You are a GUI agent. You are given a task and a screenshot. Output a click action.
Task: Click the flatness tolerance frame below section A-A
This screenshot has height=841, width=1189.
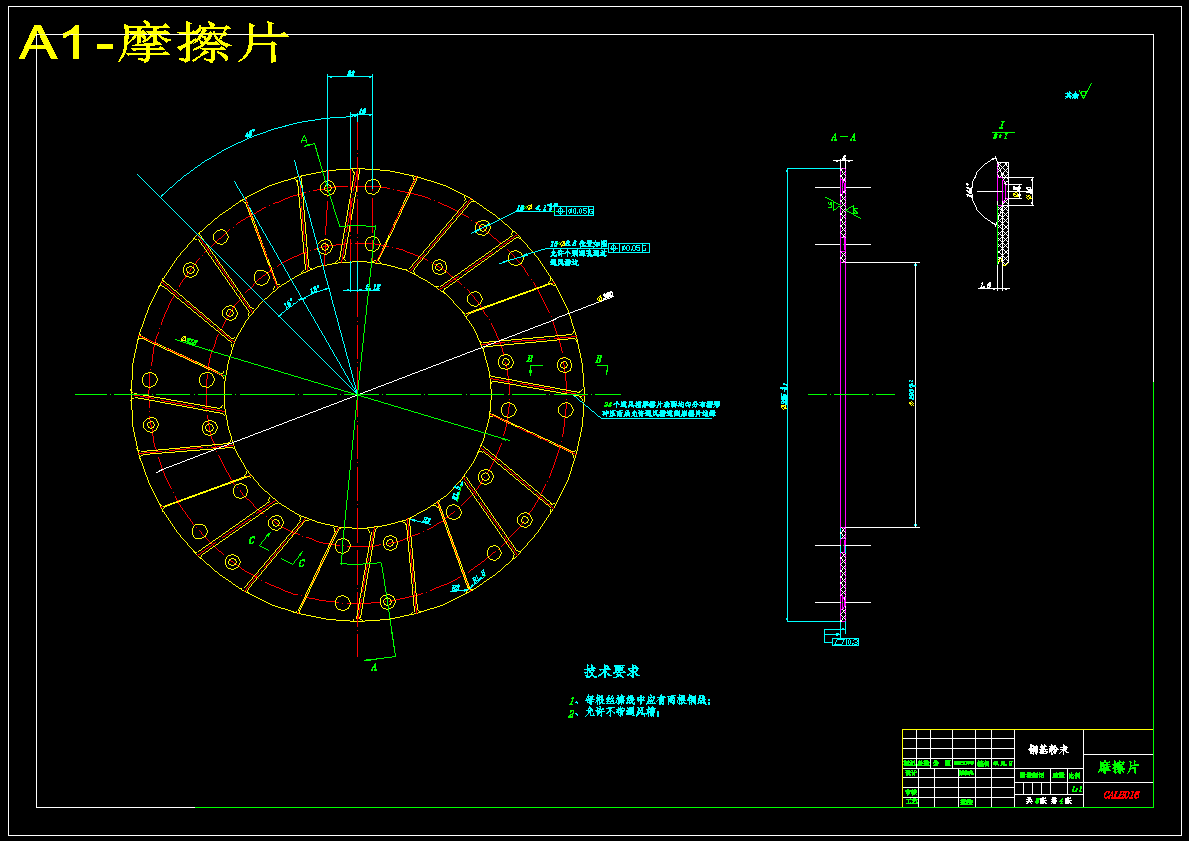coord(845,642)
